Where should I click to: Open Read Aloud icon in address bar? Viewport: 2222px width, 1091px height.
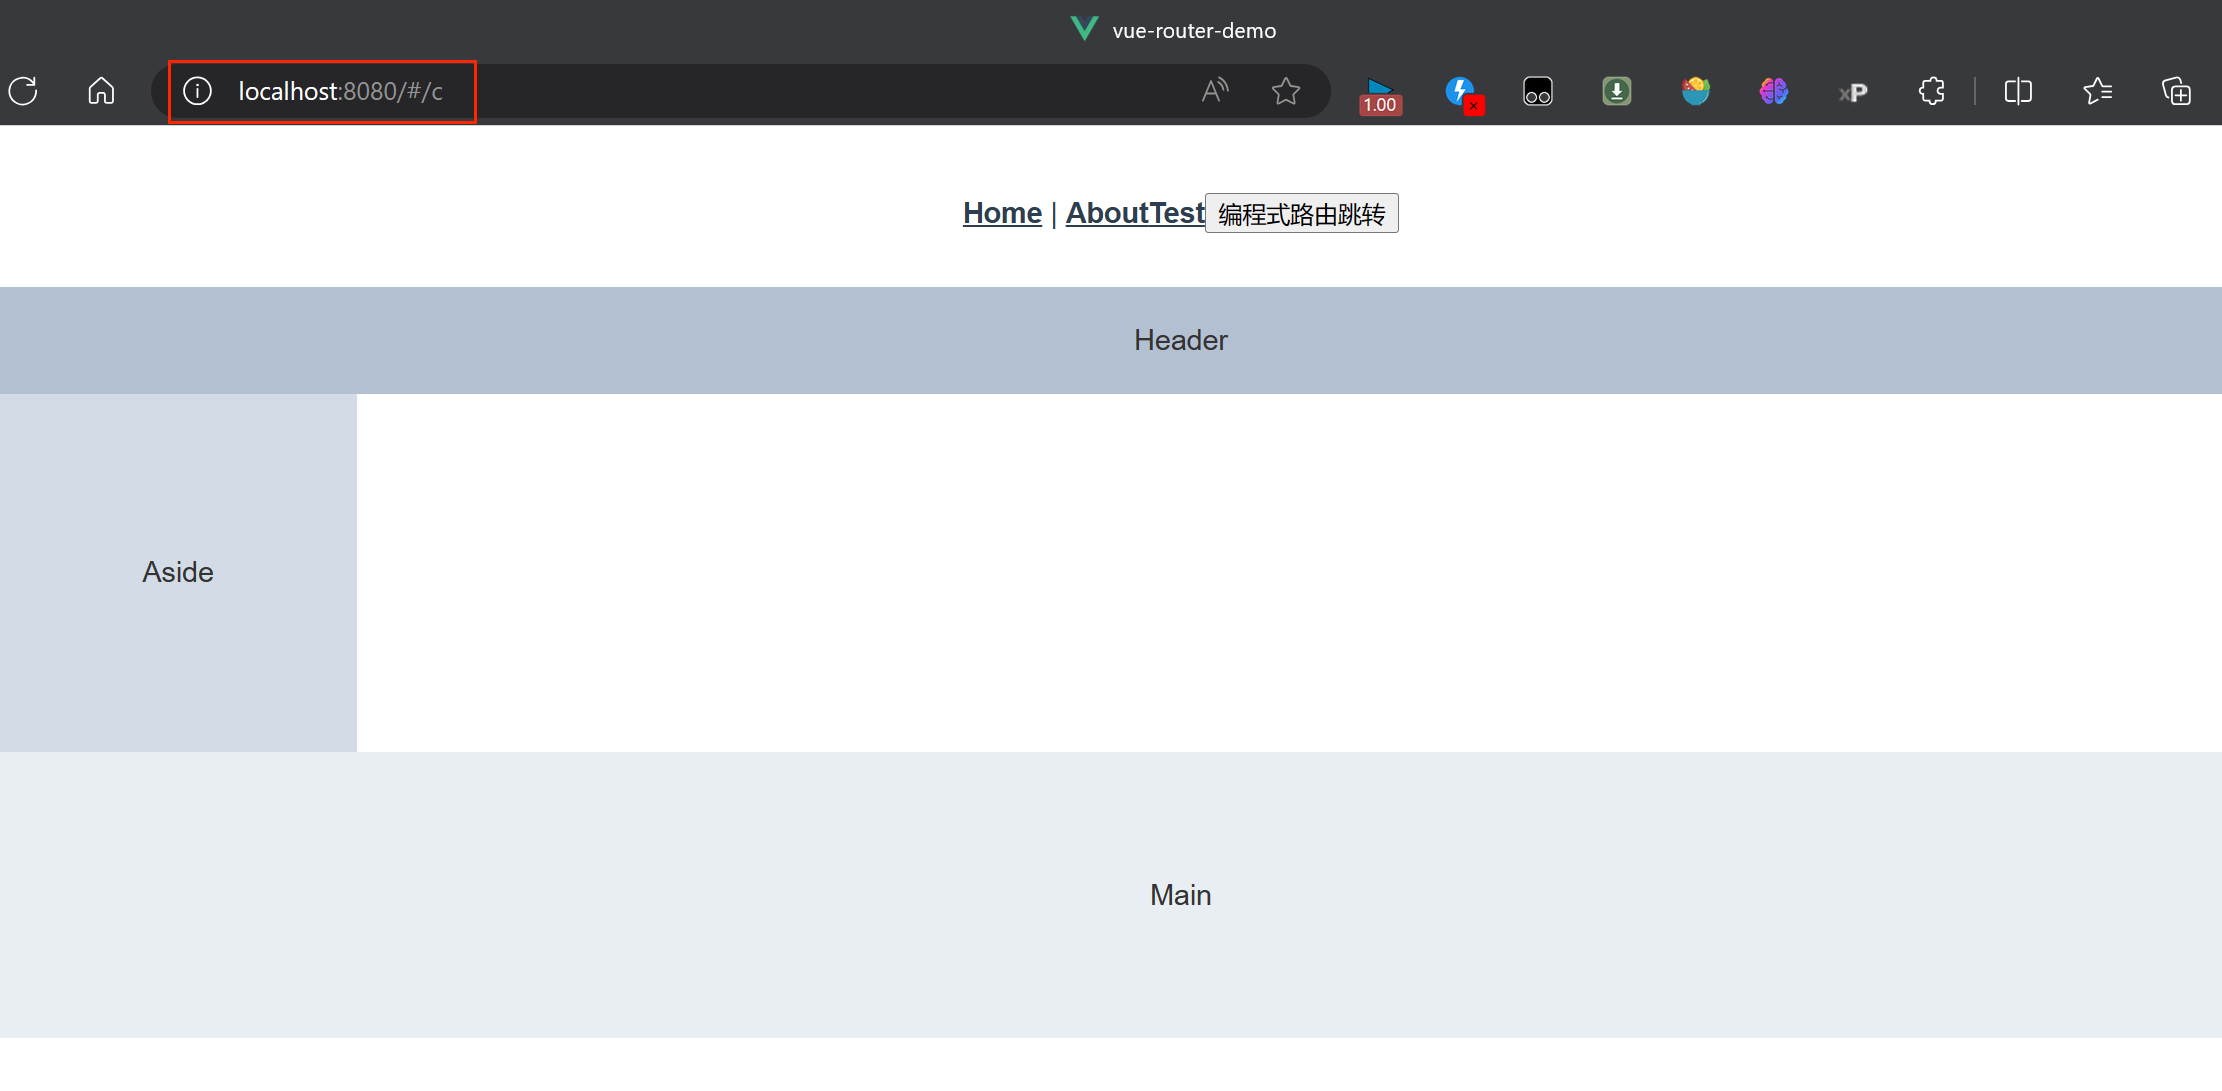(x=1215, y=91)
